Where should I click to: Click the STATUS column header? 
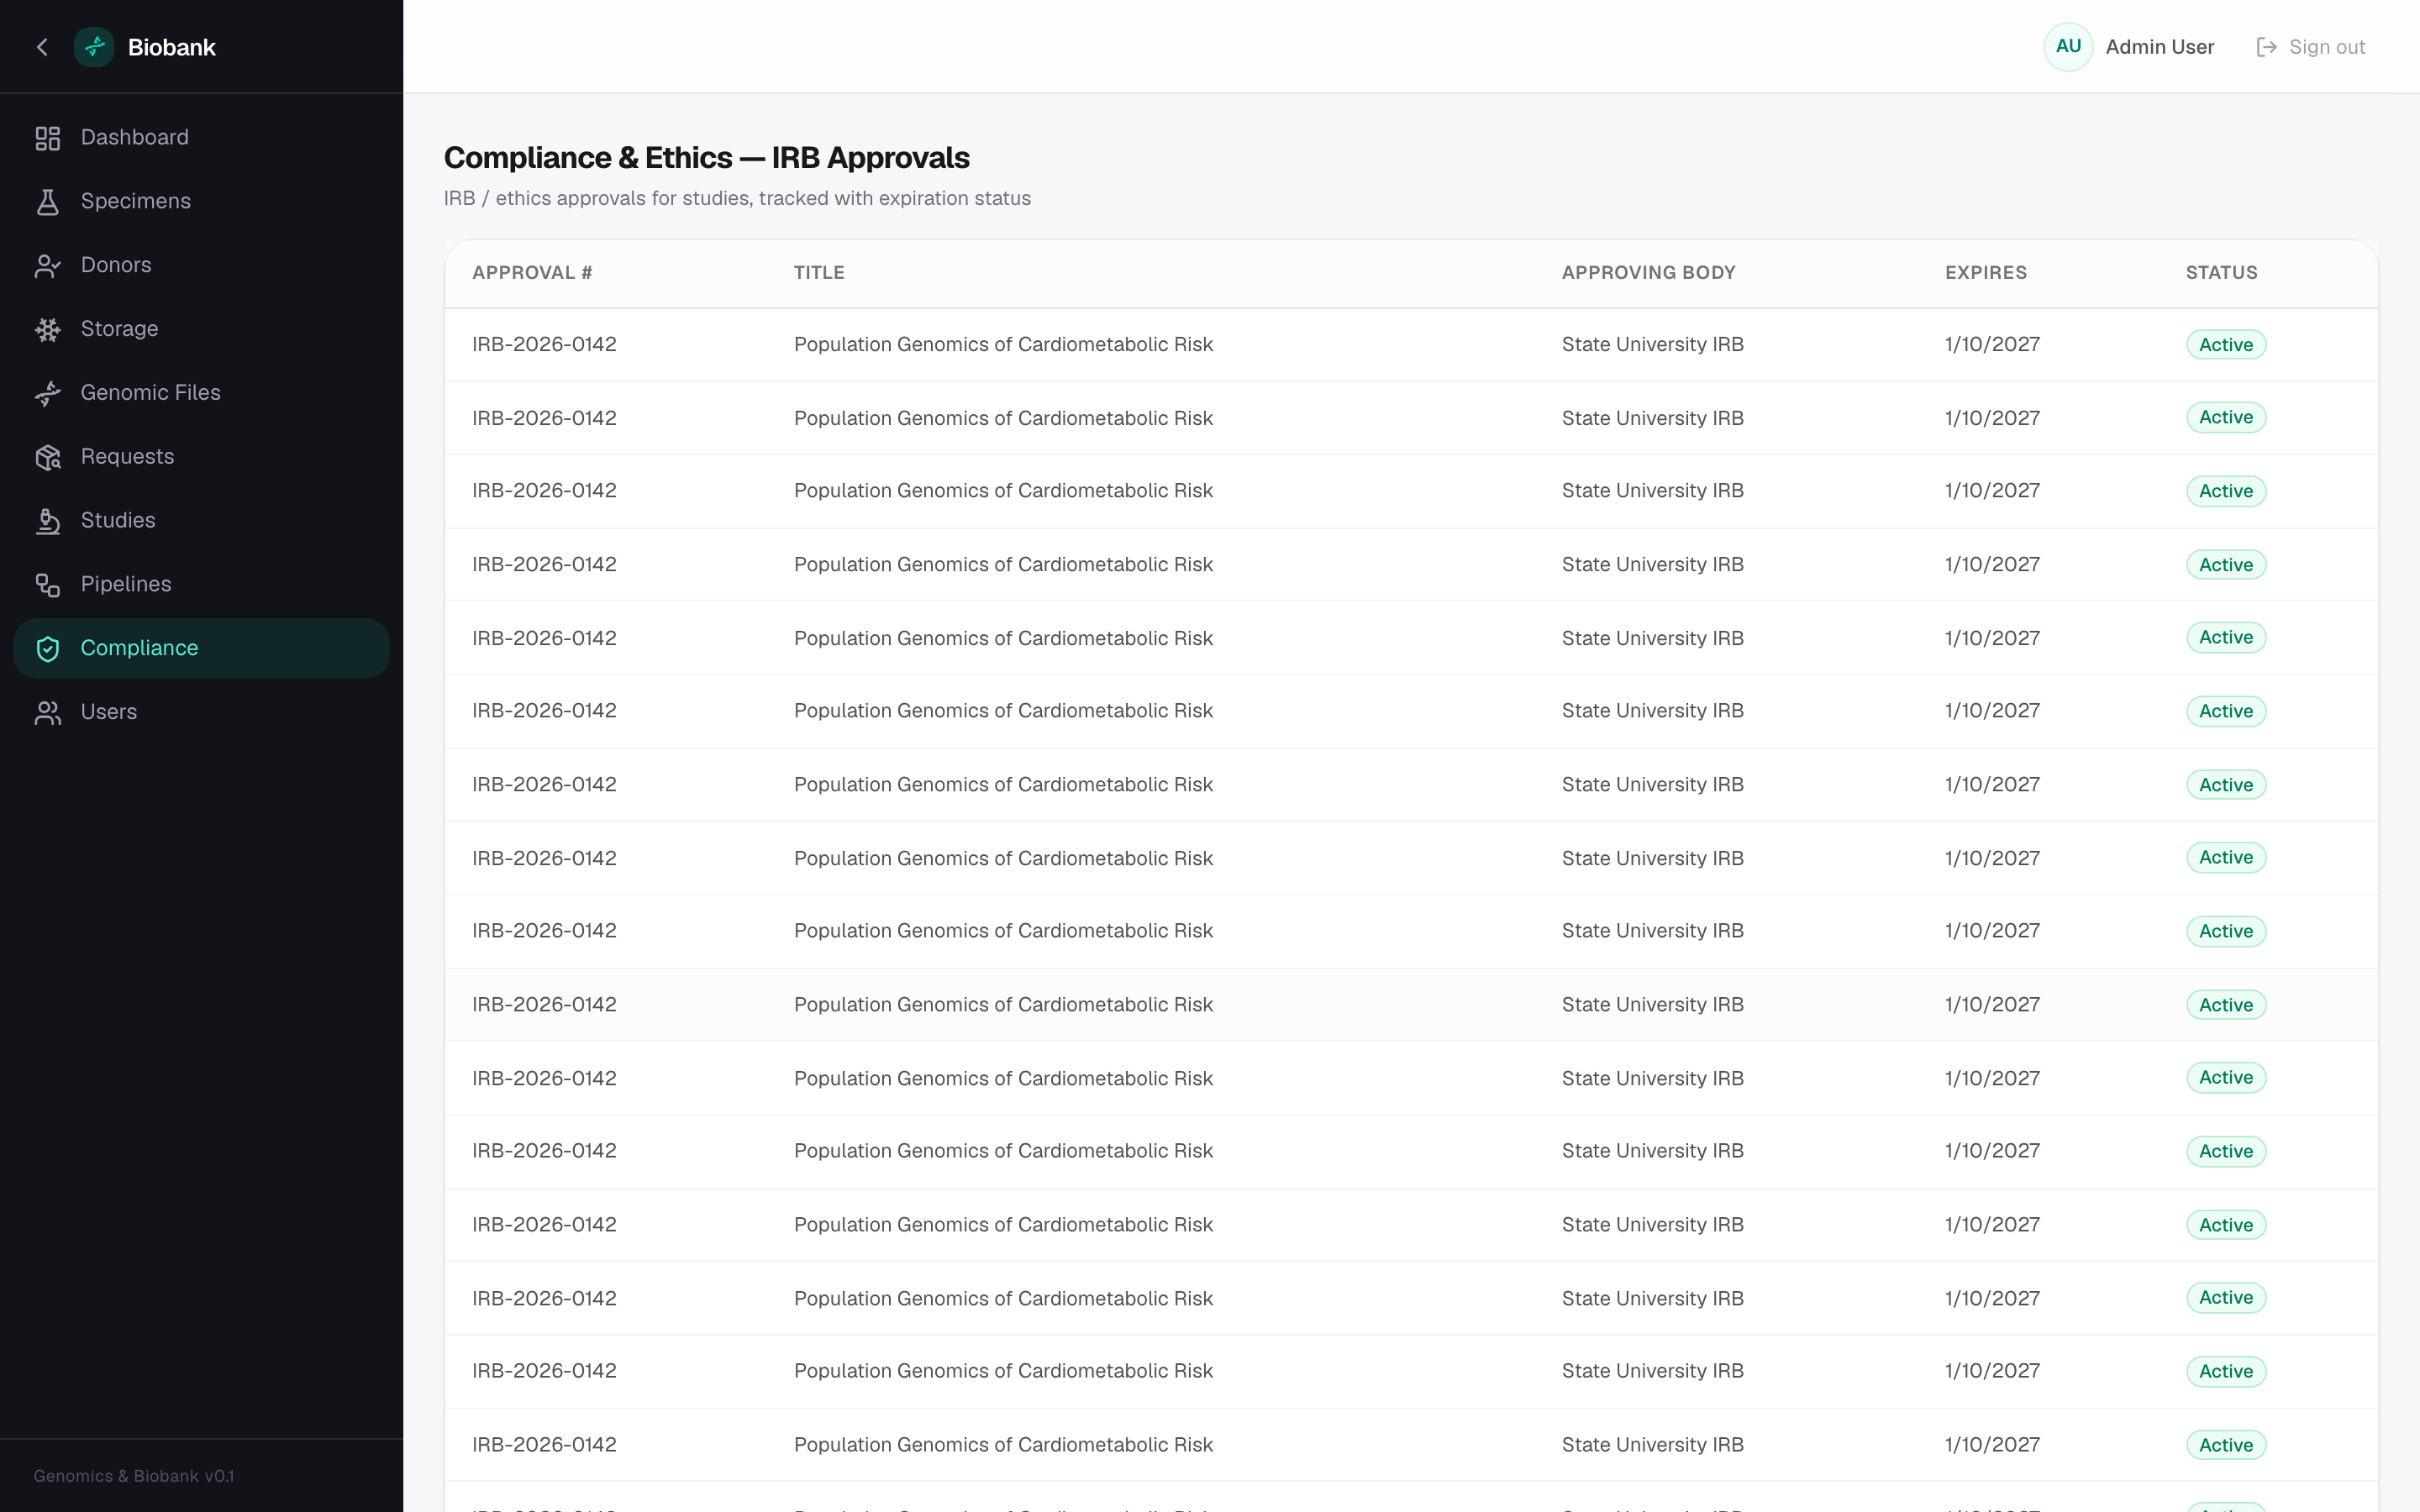tap(2221, 273)
